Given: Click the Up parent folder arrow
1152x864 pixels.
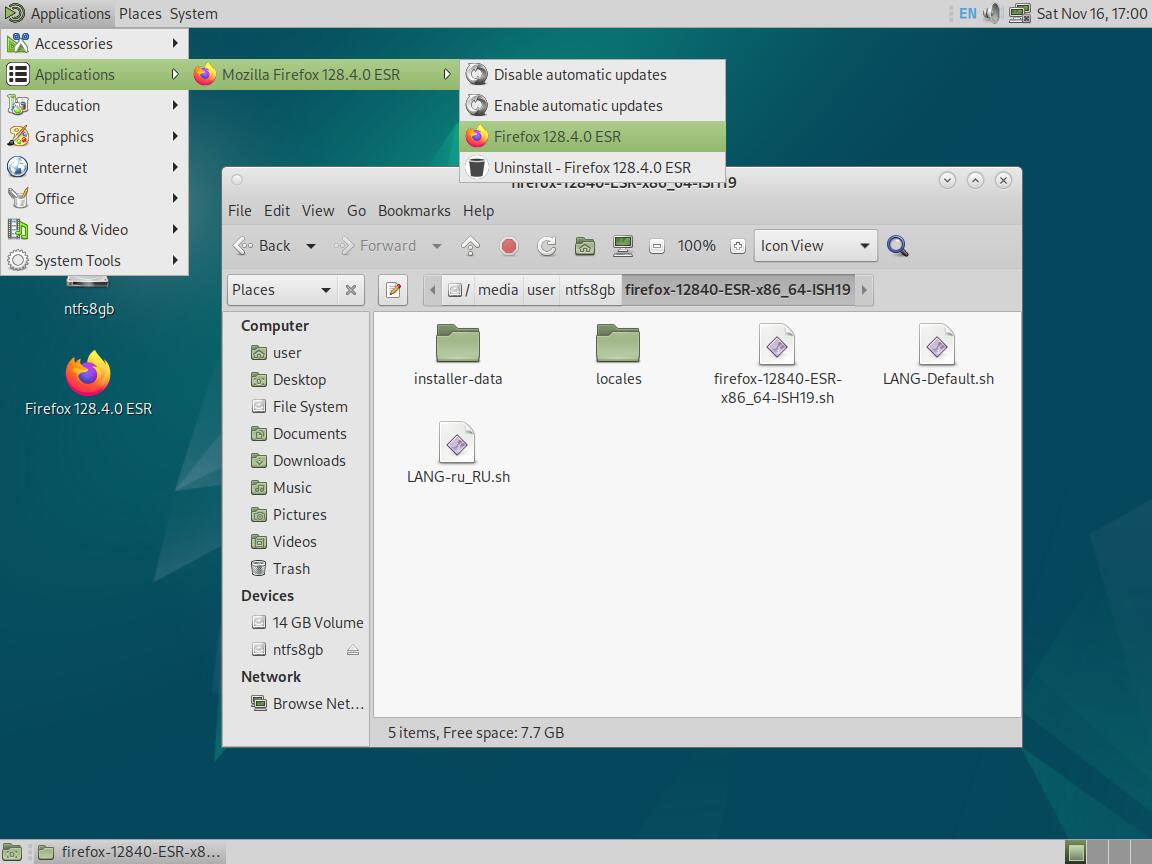Looking at the screenshot, I should point(471,246).
